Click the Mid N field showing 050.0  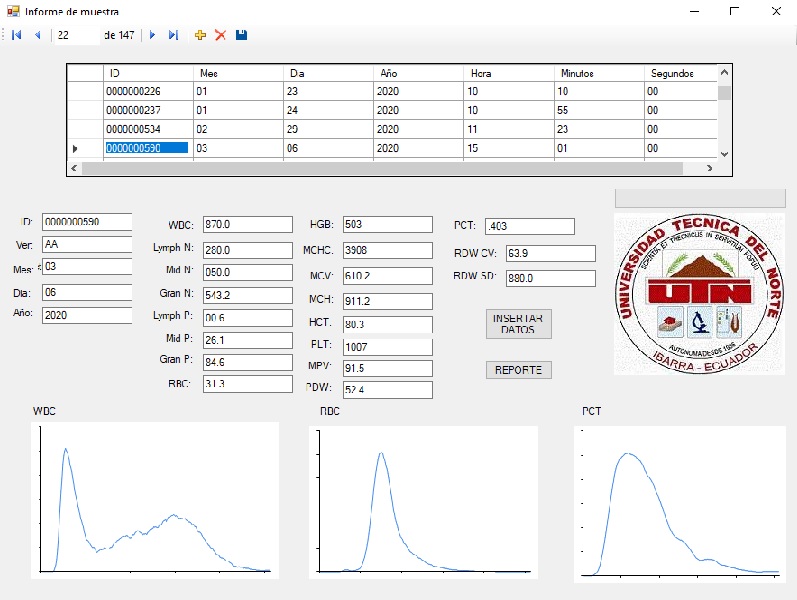248,272
